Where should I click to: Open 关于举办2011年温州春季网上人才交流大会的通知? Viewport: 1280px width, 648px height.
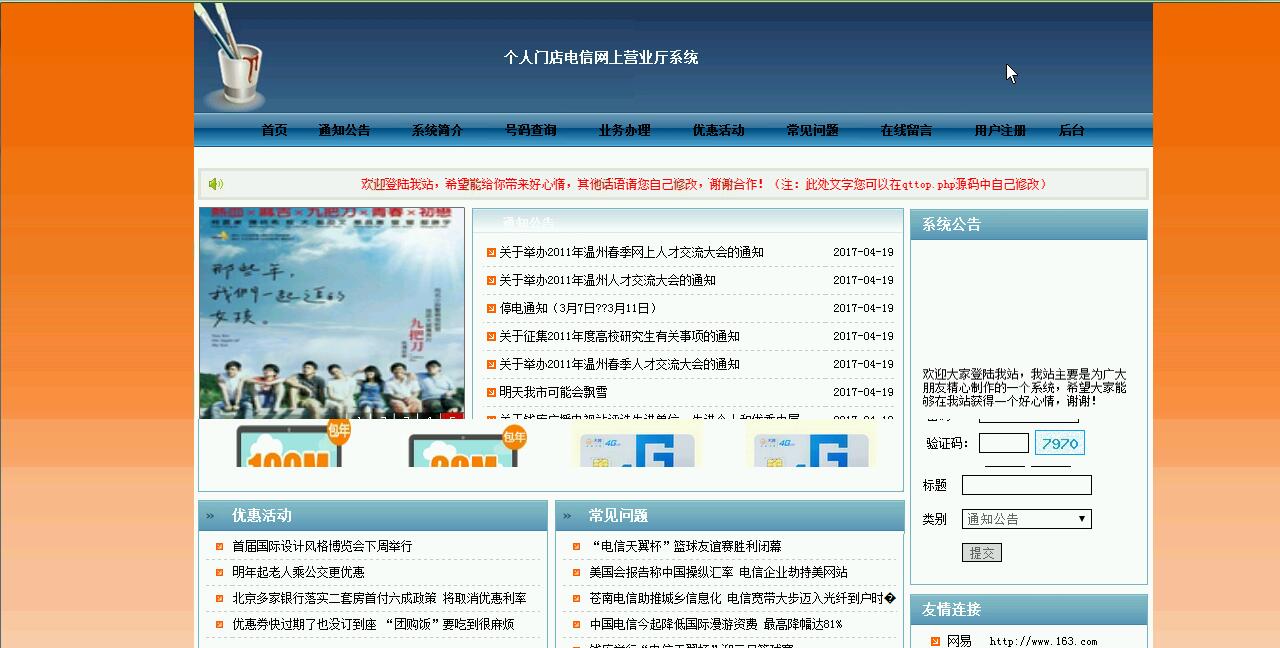tap(631, 253)
